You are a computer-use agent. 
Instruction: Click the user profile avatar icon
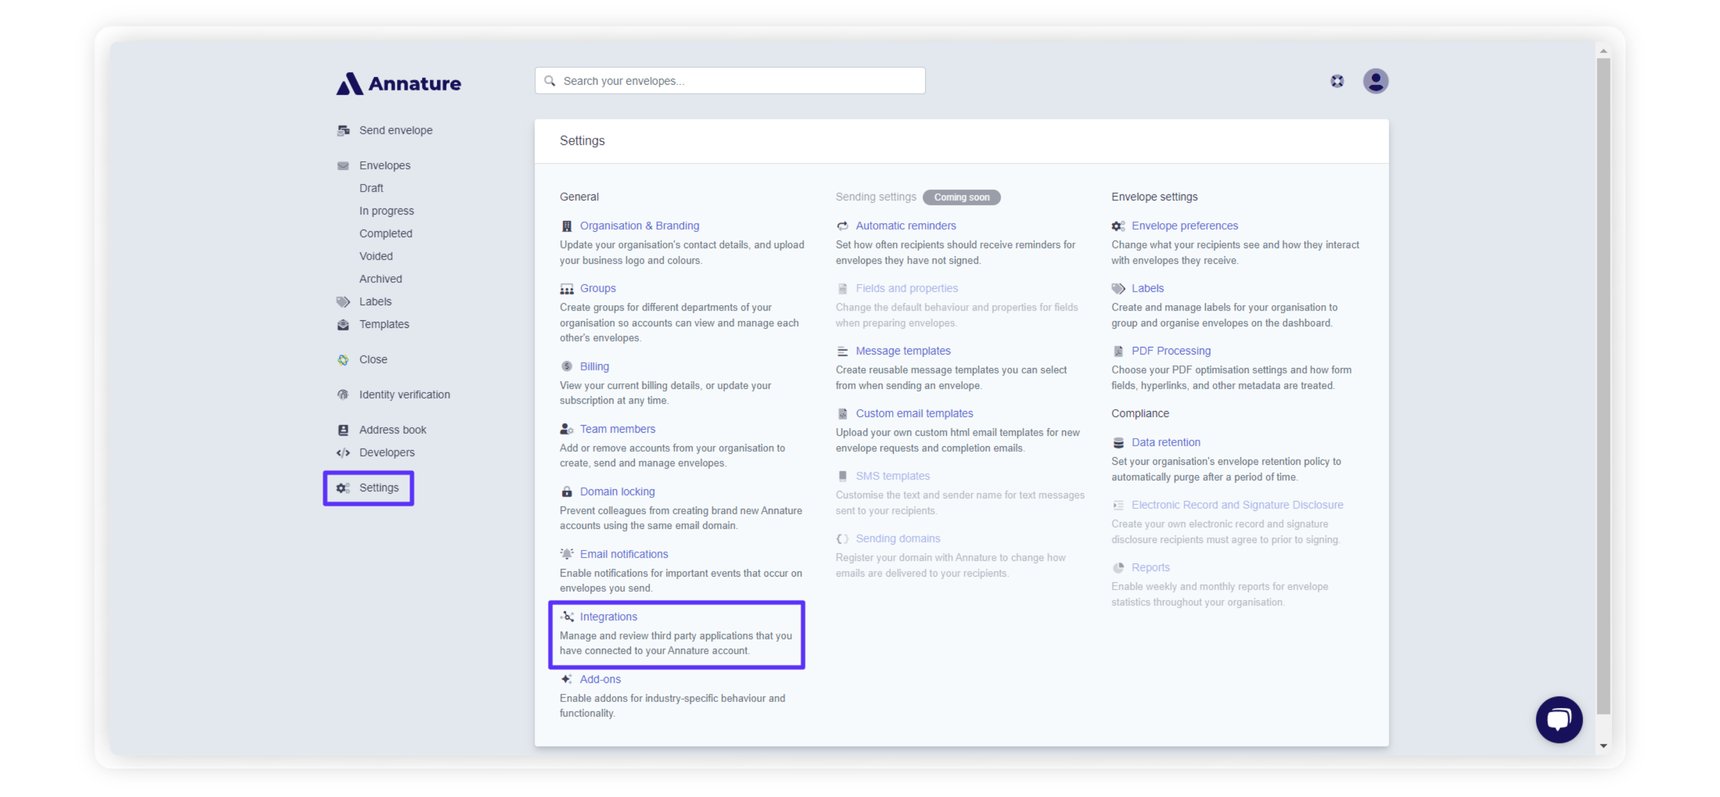click(1375, 81)
